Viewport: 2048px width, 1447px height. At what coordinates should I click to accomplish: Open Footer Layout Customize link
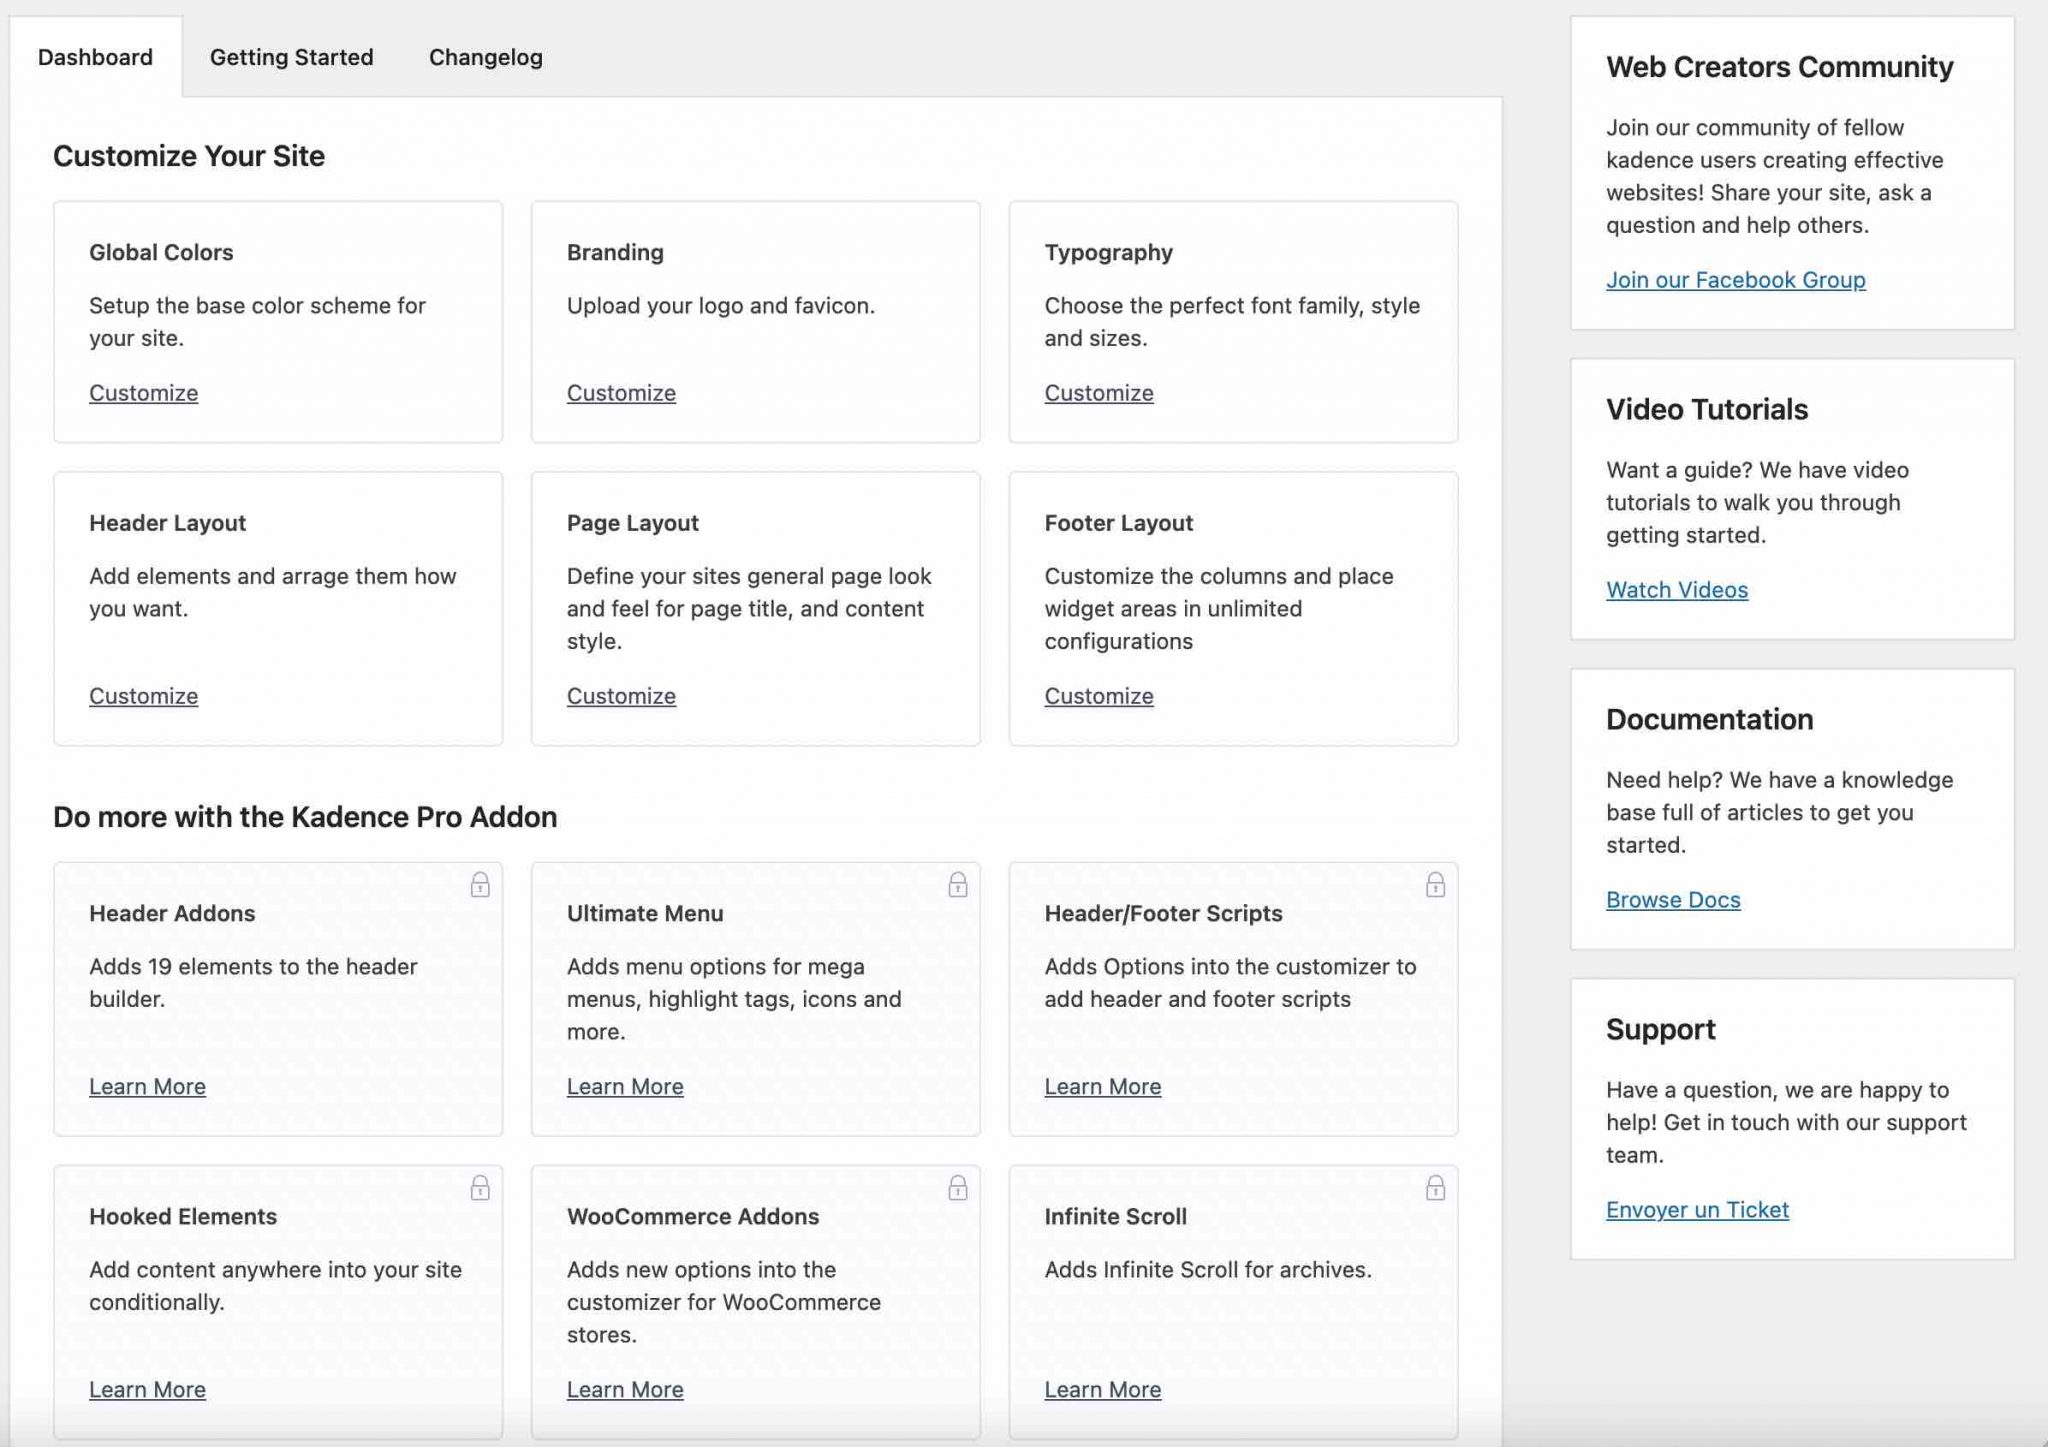coord(1098,696)
